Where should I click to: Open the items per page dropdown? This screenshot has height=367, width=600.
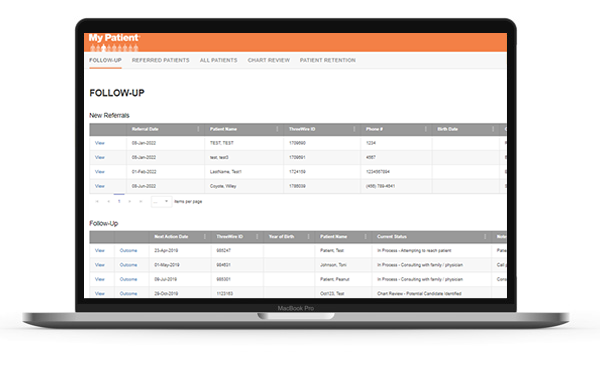[161, 201]
